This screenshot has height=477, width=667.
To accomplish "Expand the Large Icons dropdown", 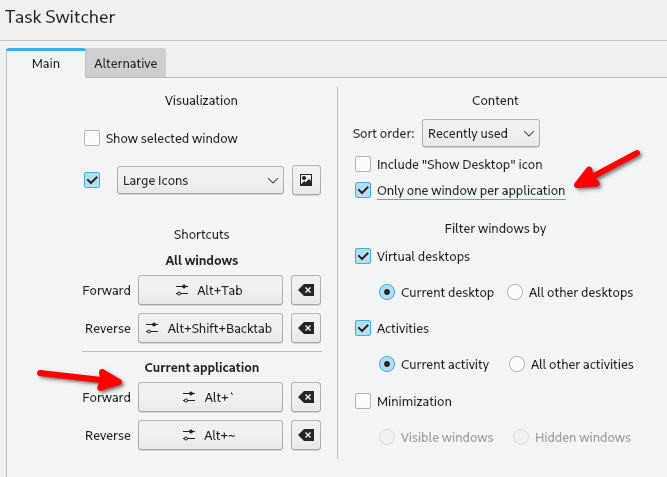I will coord(200,181).
